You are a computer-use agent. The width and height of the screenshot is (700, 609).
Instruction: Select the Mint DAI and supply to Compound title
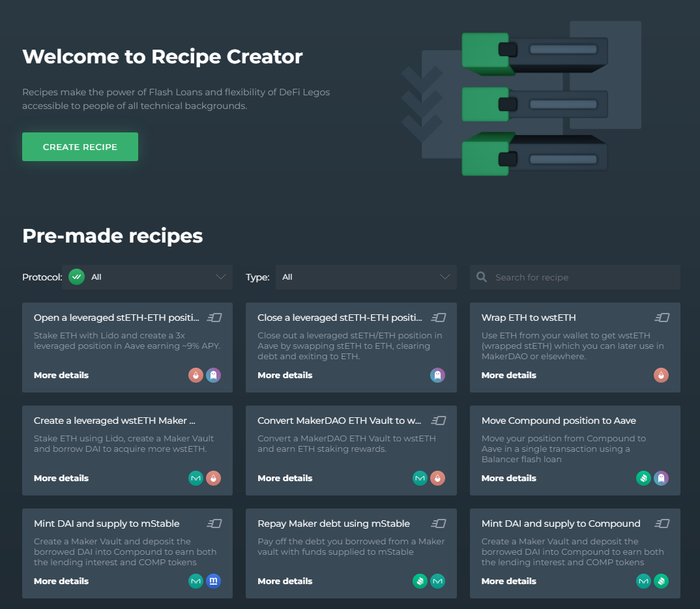tap(561, 523)
